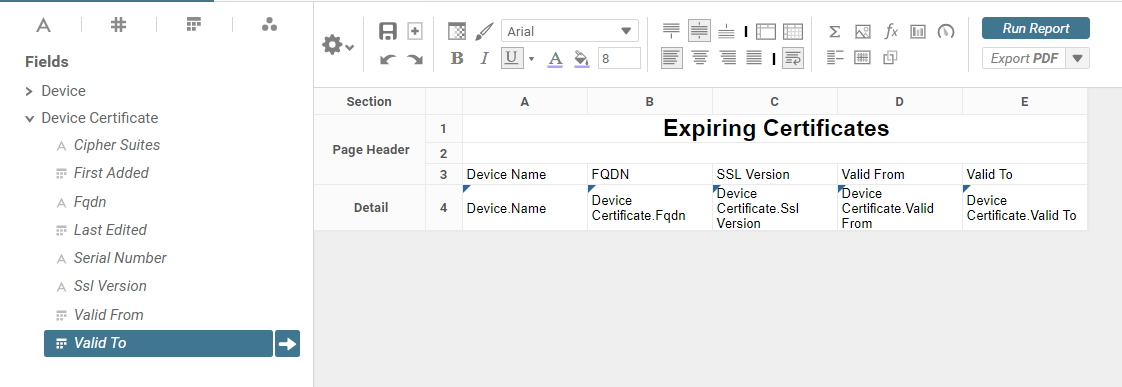
Task: Open the font color picker
Action: pos(555,59)
